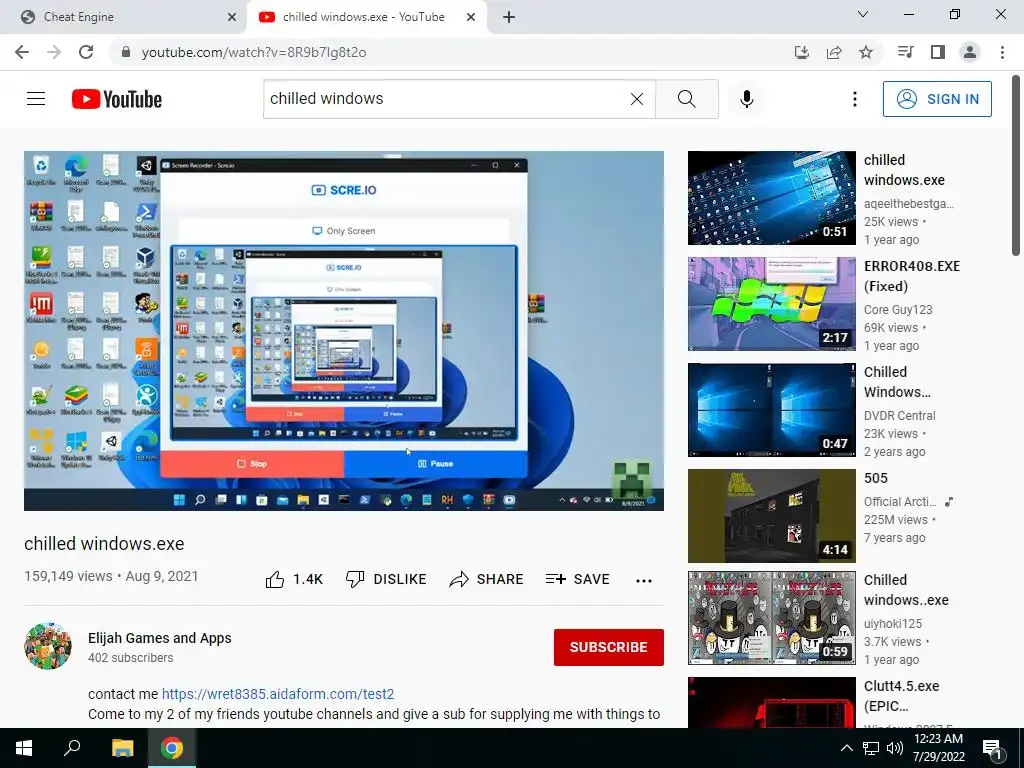The image size is (1024, 768).
Task: Open Chrome profile avatar
Action: (970, 52)
